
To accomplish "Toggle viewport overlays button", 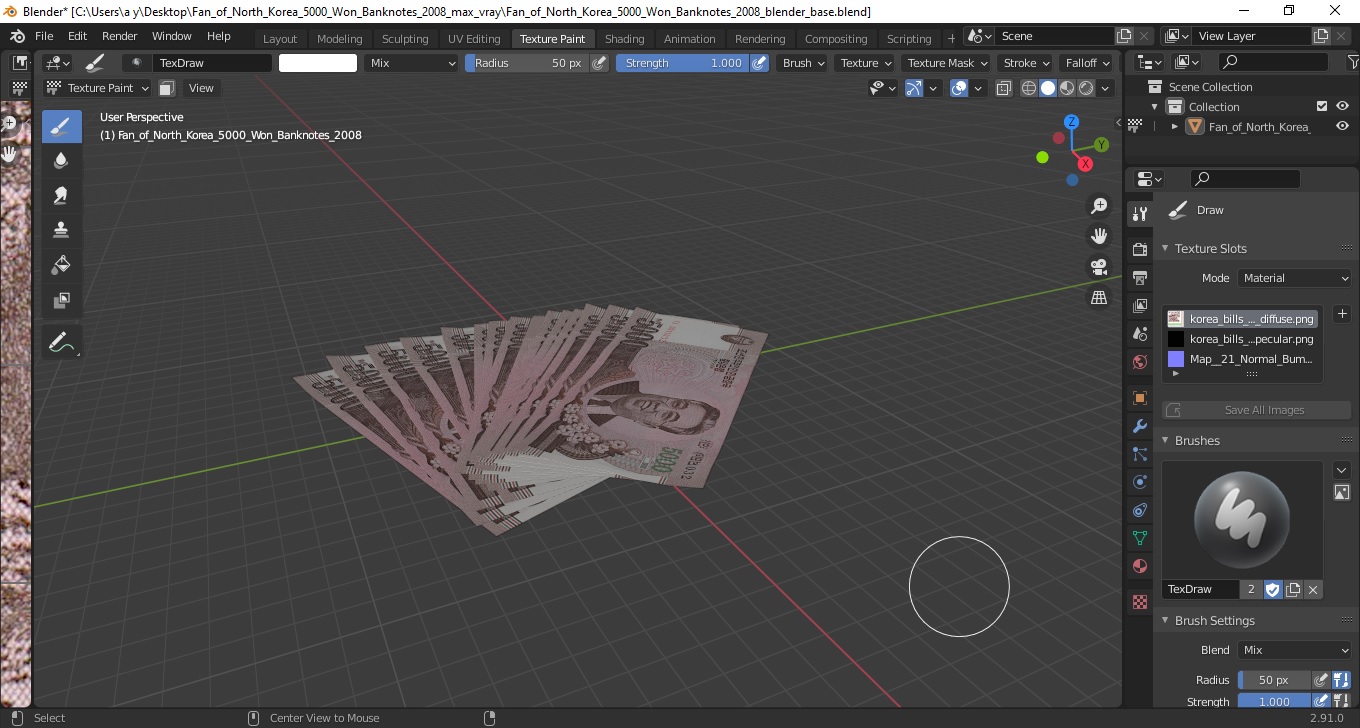I will [959, 88].
